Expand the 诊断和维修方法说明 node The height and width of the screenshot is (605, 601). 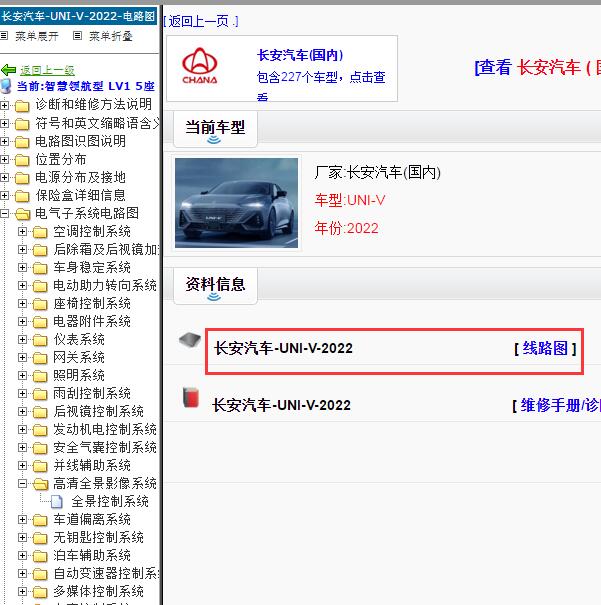(4, 105)
